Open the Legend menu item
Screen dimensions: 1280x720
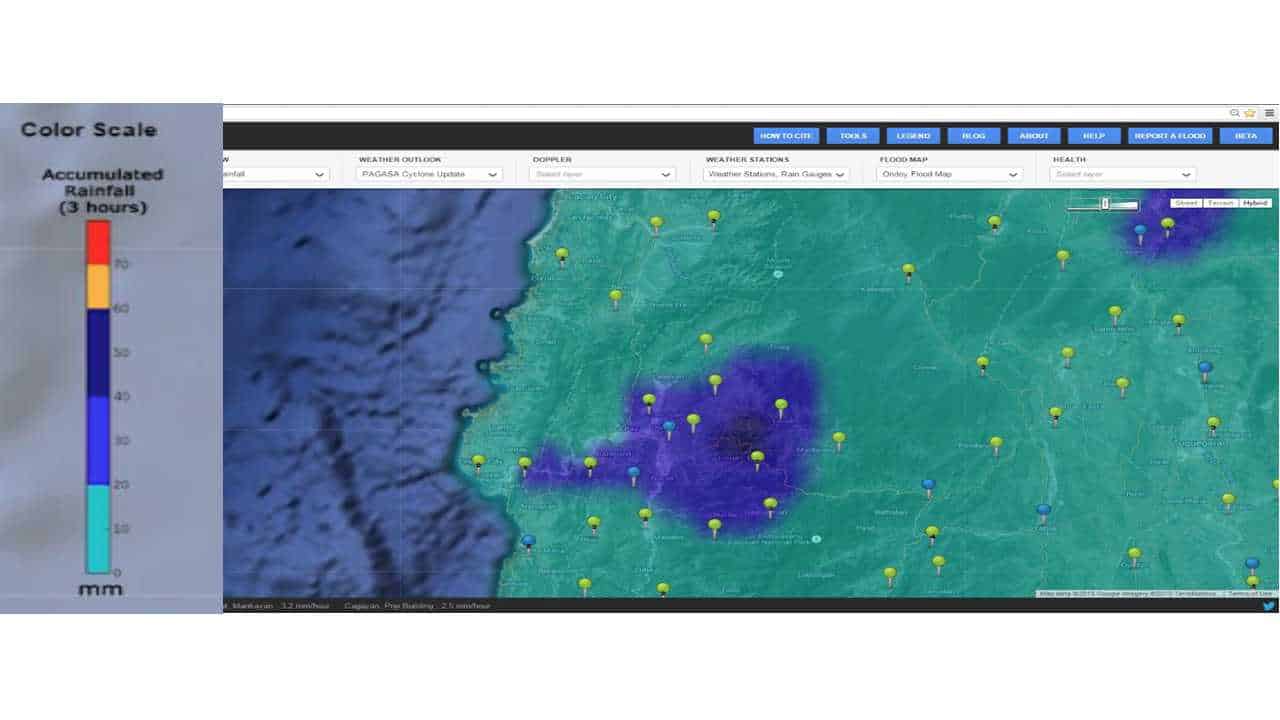(x=912, y=136)
